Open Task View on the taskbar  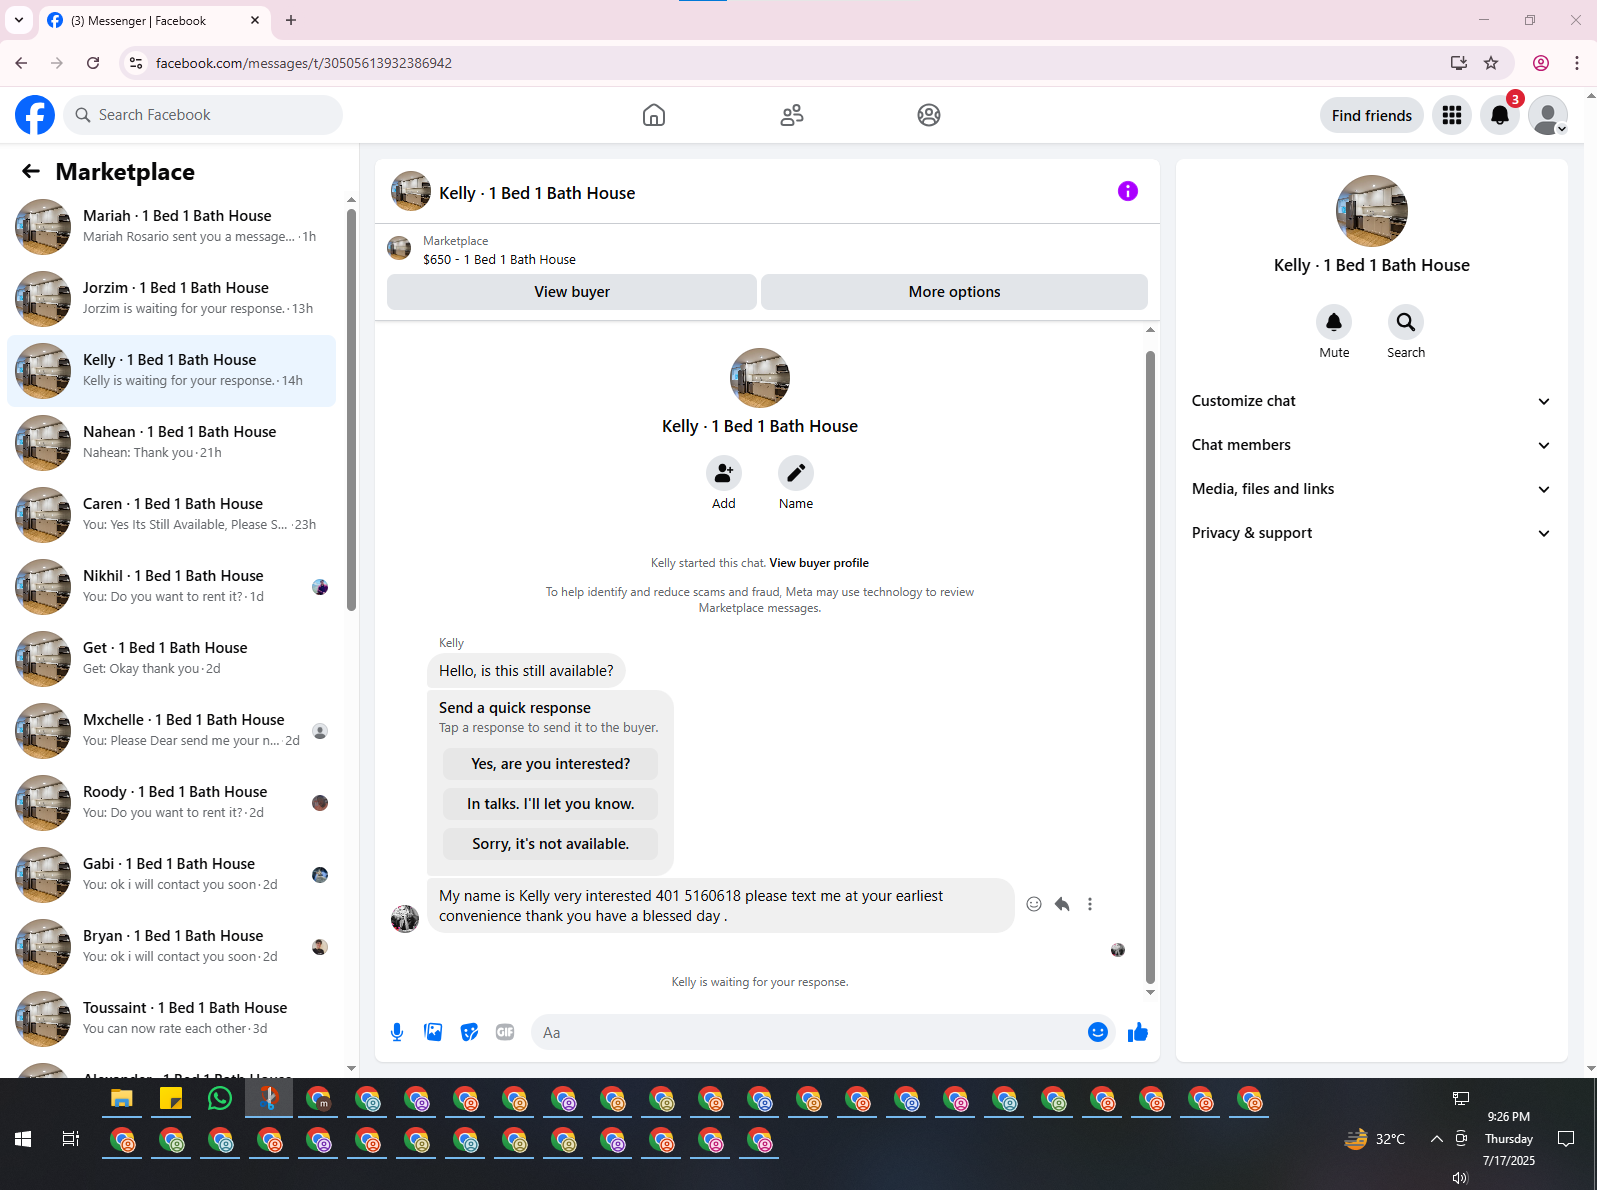point(71,1139)
